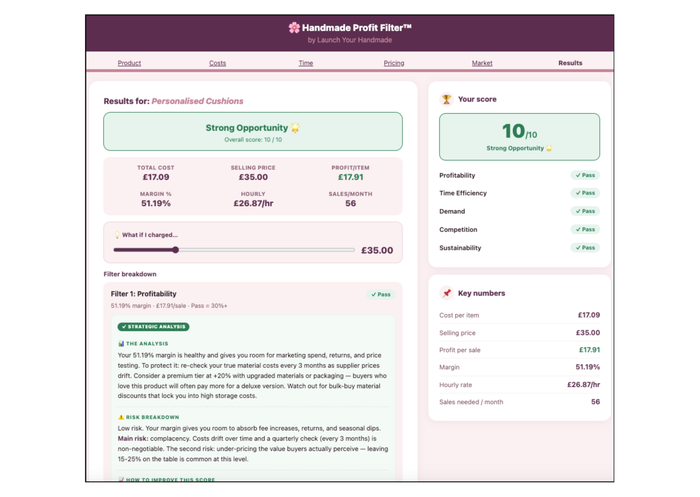Click the Hourly rate row in Key numbers
The width and height of the screenshot is (700, 497).
(x=520, y=384)
